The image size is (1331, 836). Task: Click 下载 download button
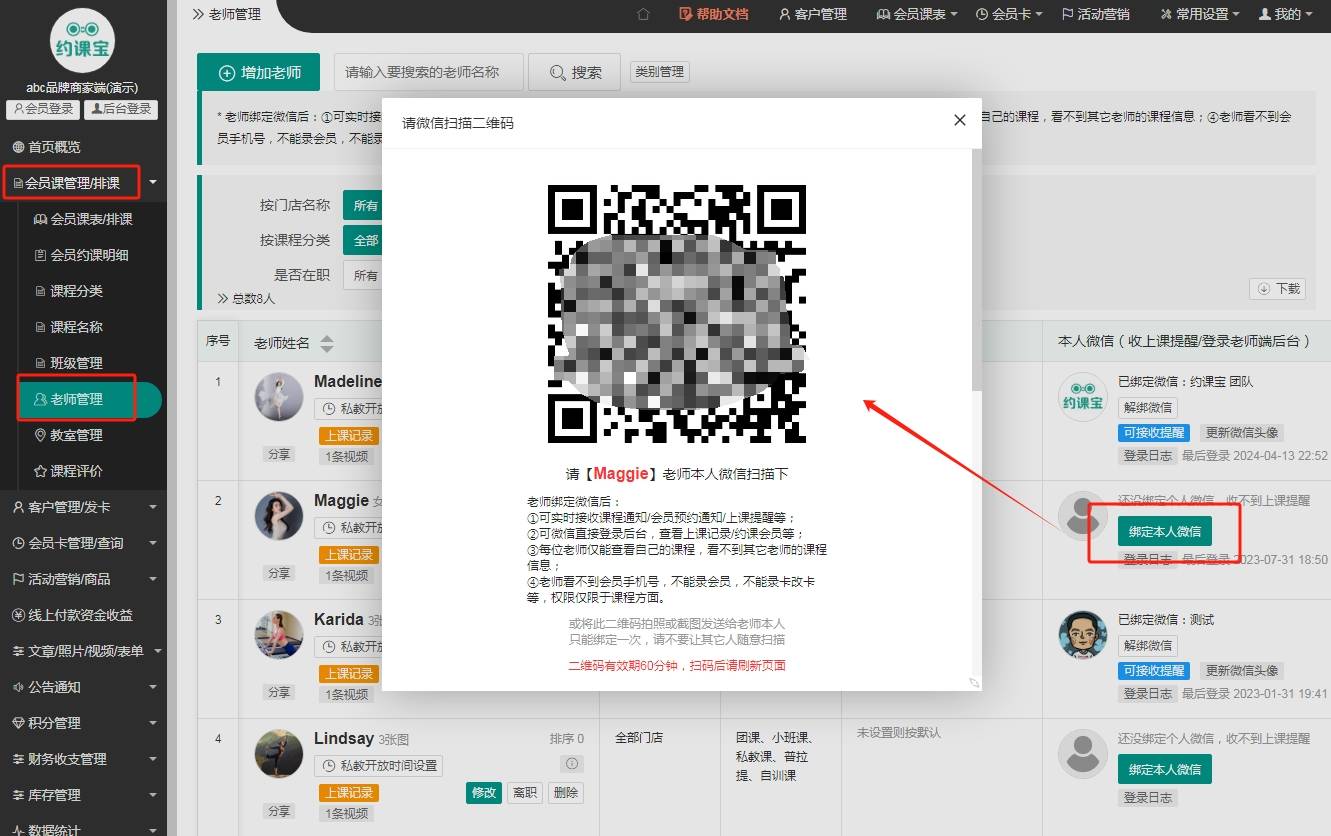1278,288
